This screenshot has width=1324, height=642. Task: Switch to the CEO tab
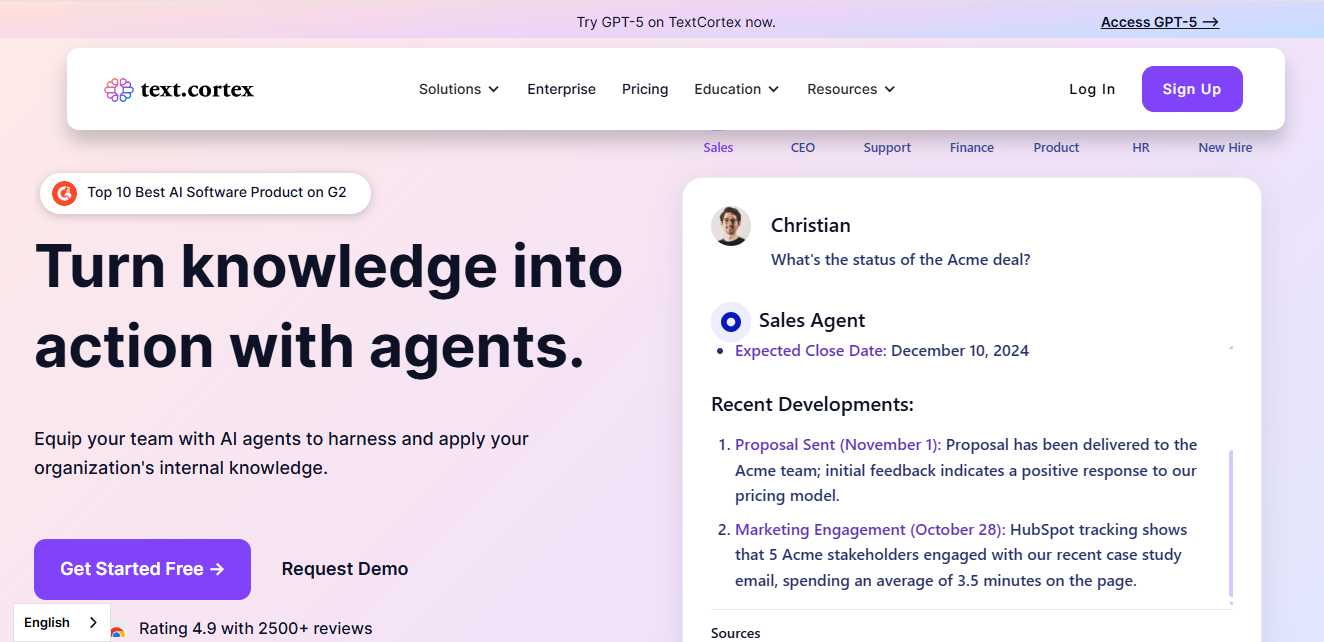click(803, 147)
